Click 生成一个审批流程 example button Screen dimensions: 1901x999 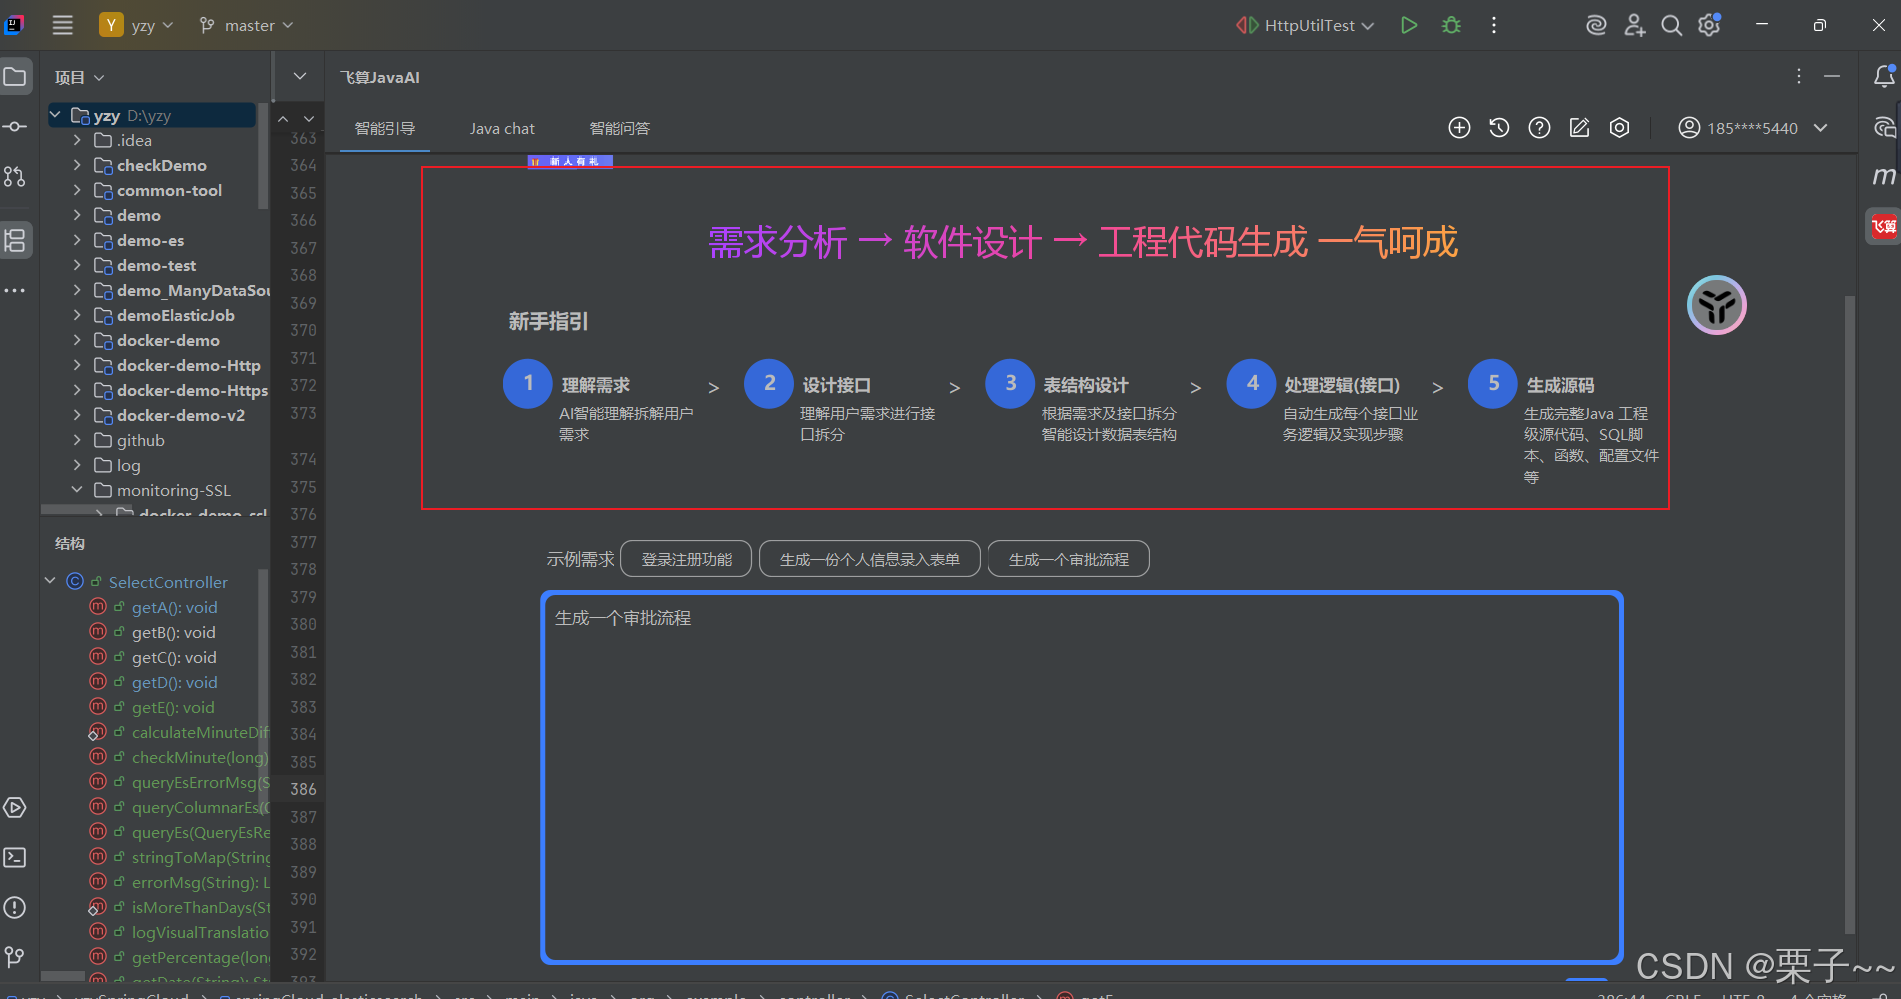point(1069,559)
